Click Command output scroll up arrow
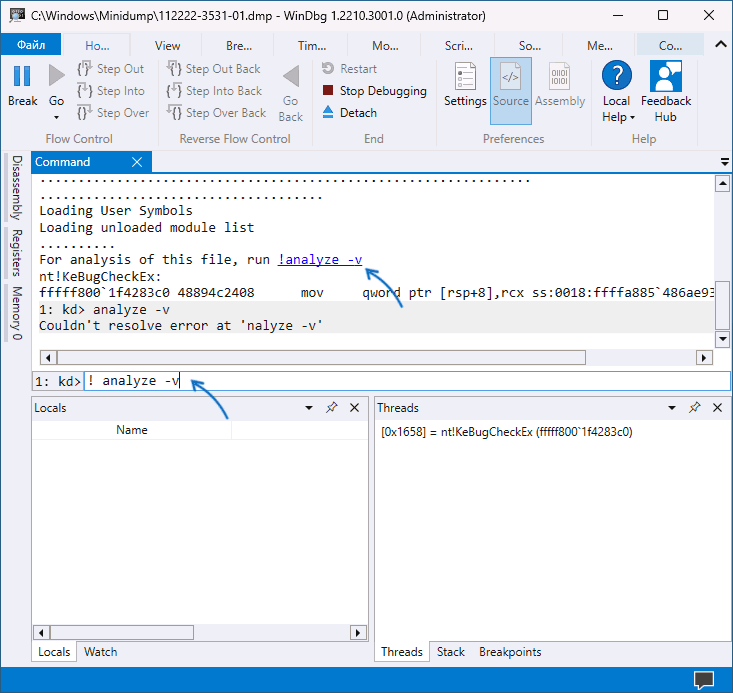Image resolution: width=733 pixels, height=693 pixels. 723,184
